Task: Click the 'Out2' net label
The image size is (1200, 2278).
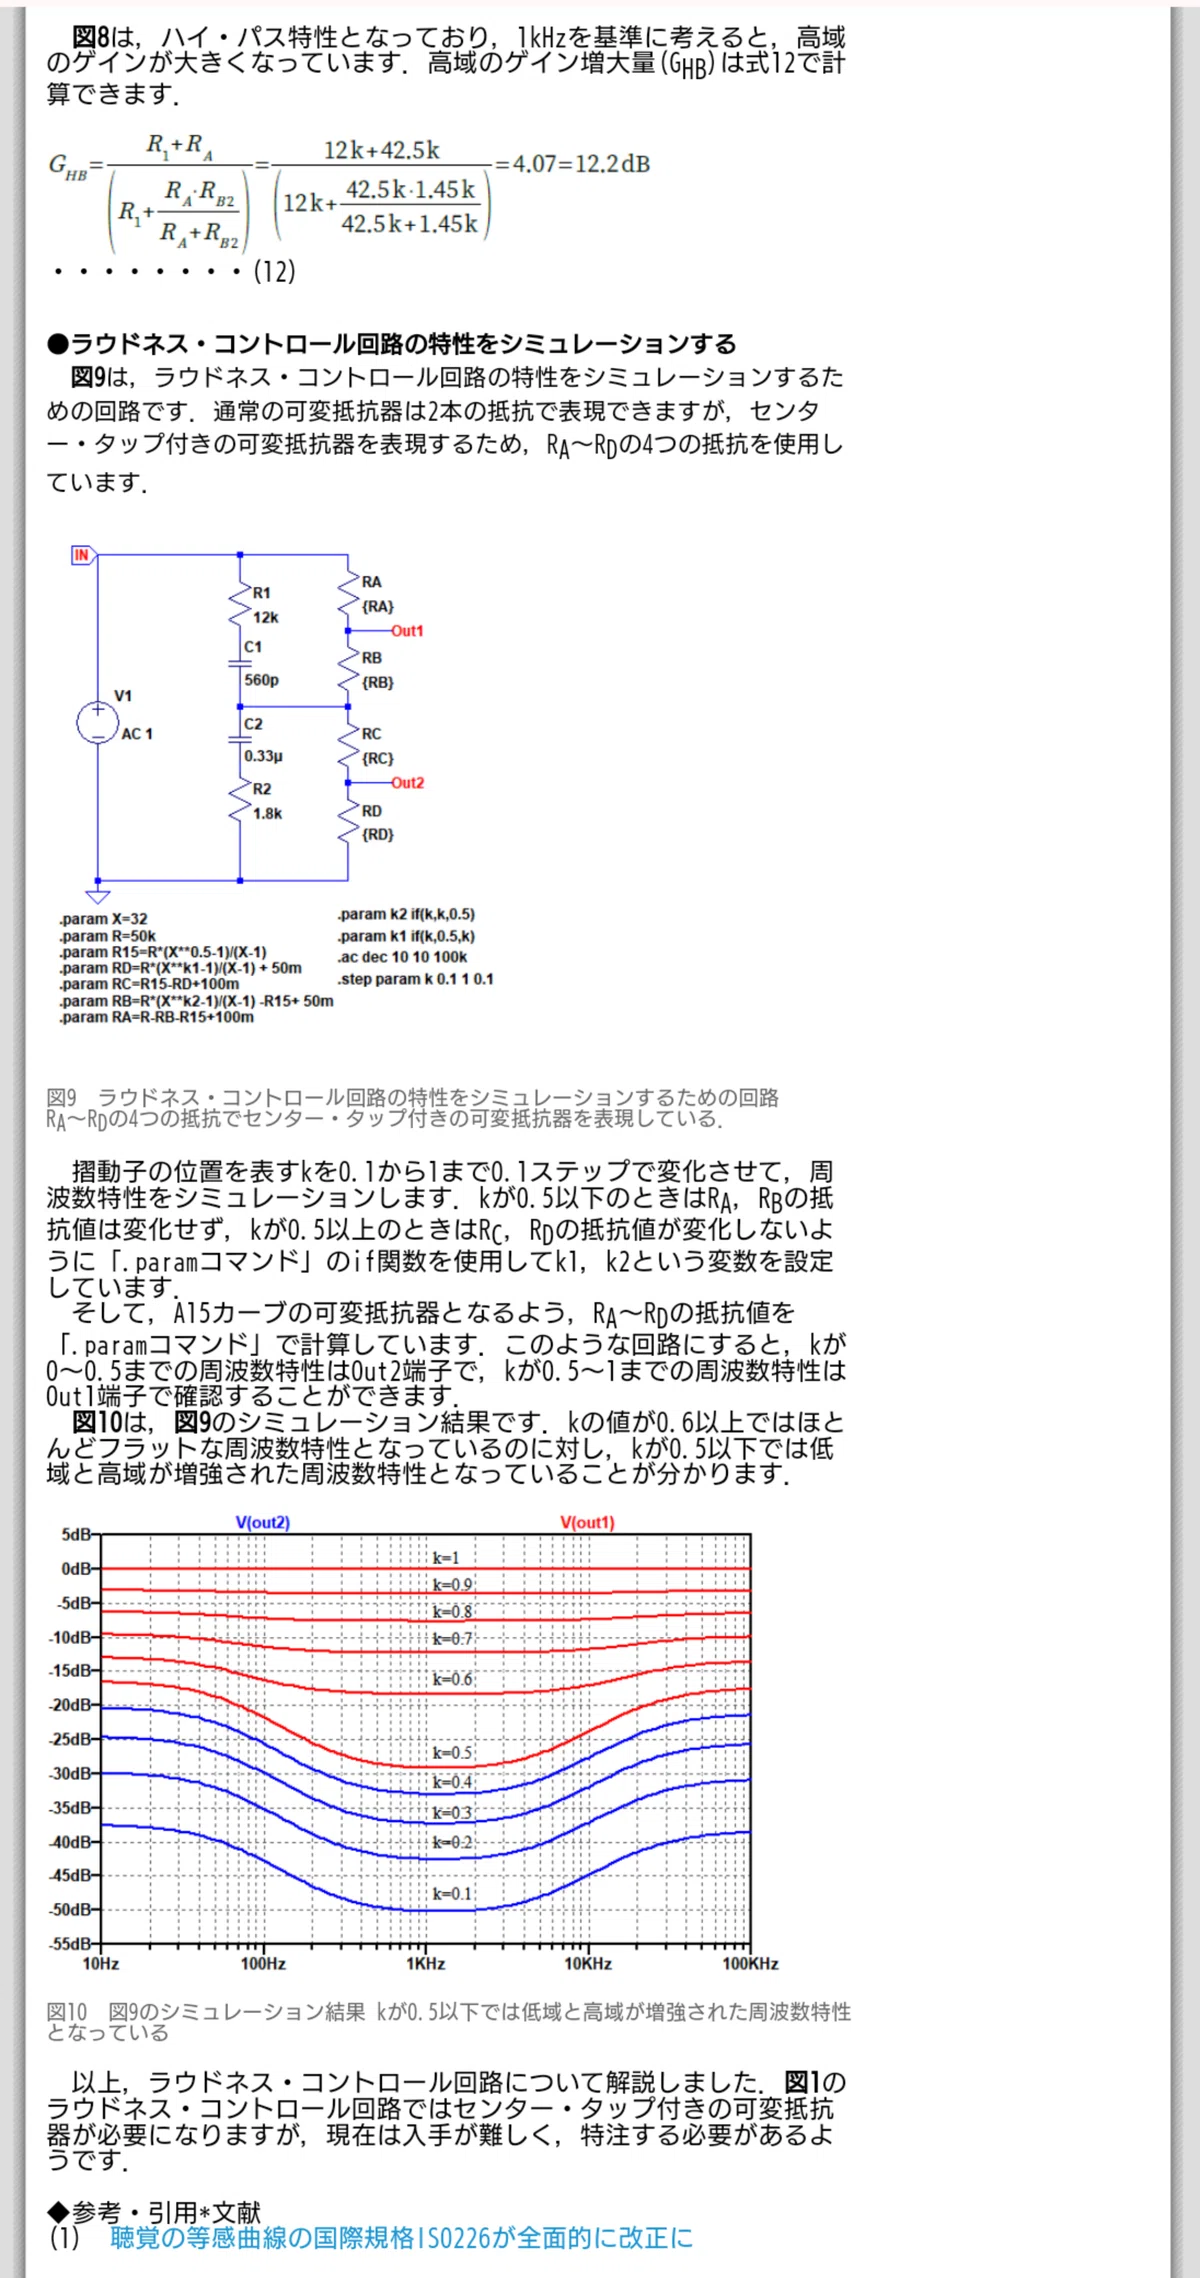Action: [x=407, y=783]
